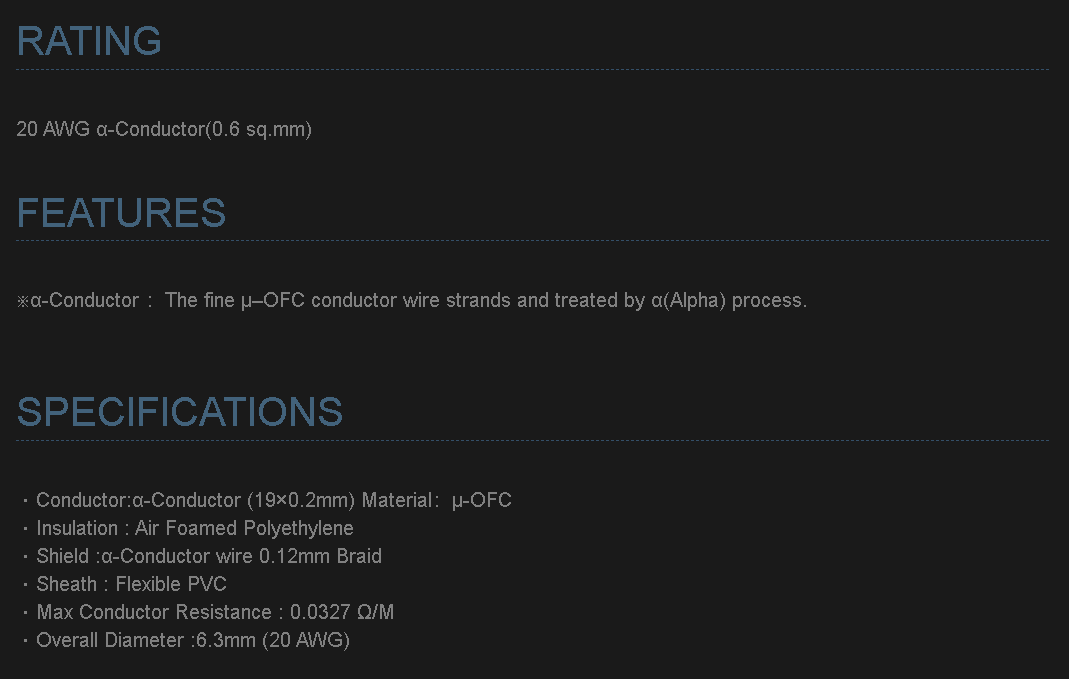1069x679 pixels.
Task: Click the RATING section heading
Action: click(89, 41)
